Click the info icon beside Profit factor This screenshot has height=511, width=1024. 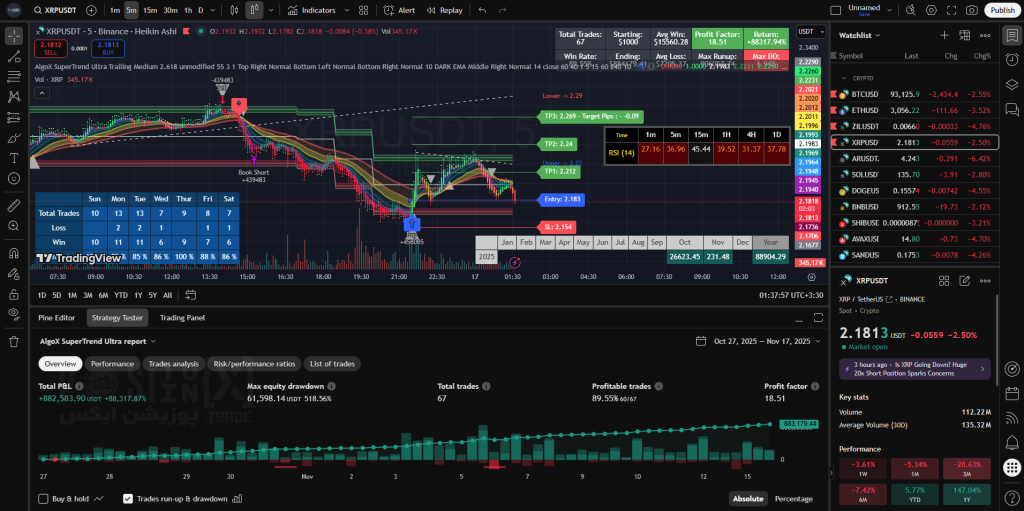click(x=816, y=386)
